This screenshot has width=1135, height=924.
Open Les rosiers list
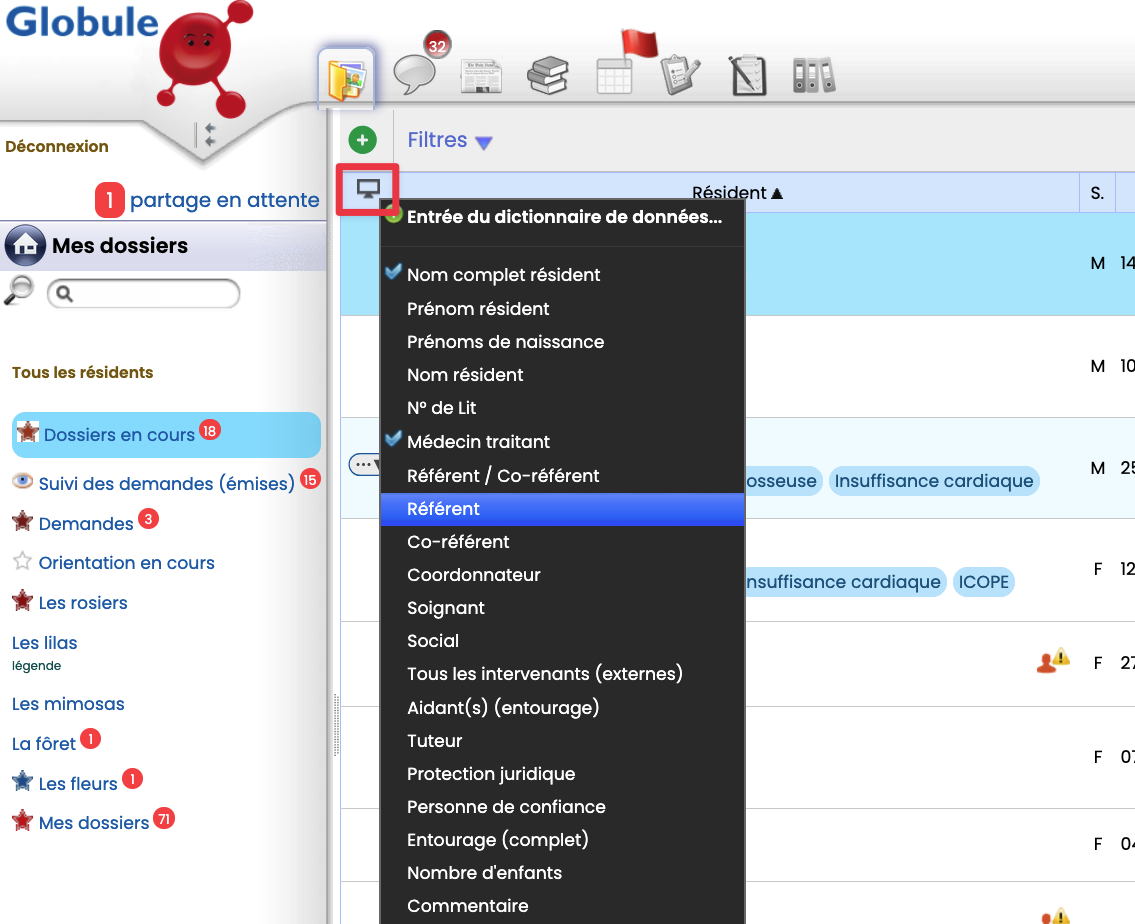pyautogui.click(x=83, y=603)
